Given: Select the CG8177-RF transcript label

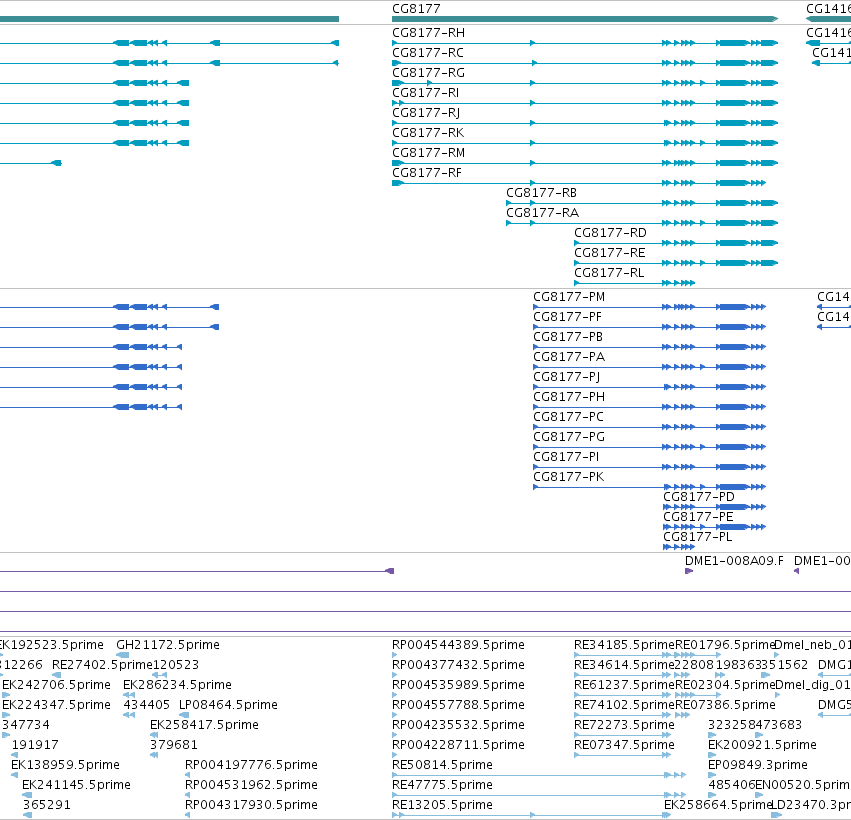Looking at the screenshot, I should click(427, 173).
